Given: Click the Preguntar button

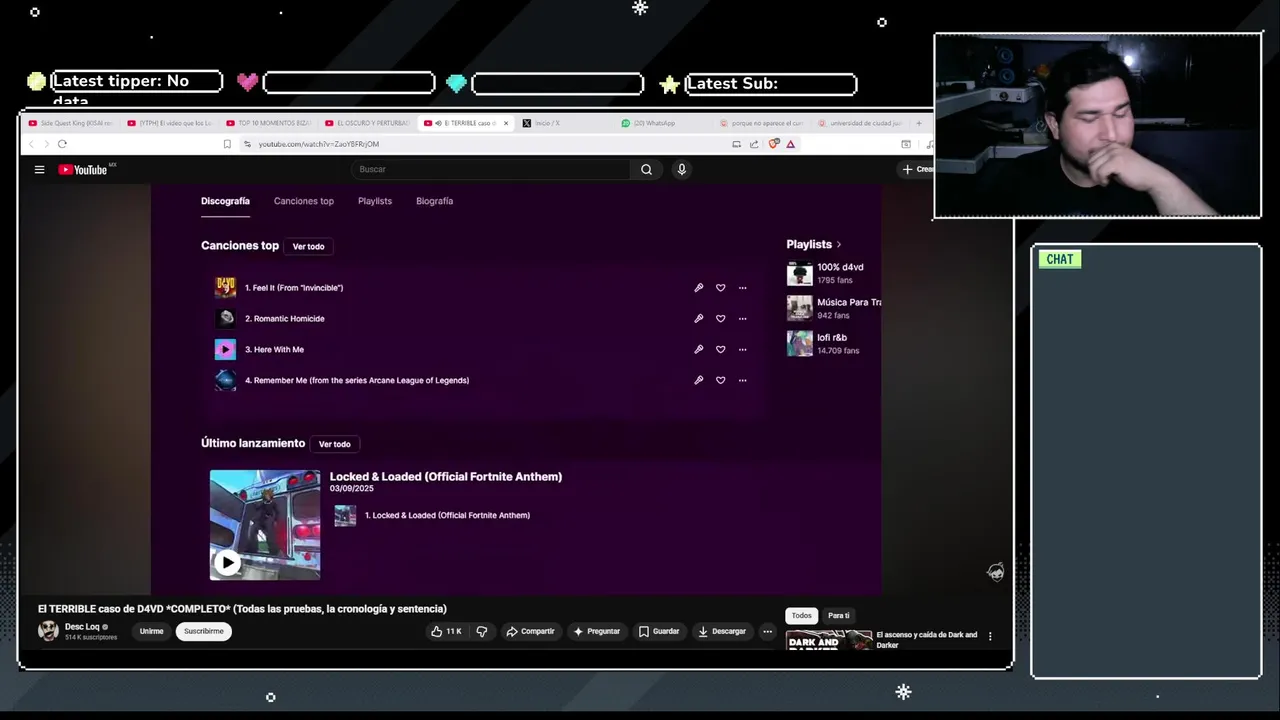Looking at the screenshot, I should pyautogui.click(x=597, y=631).
